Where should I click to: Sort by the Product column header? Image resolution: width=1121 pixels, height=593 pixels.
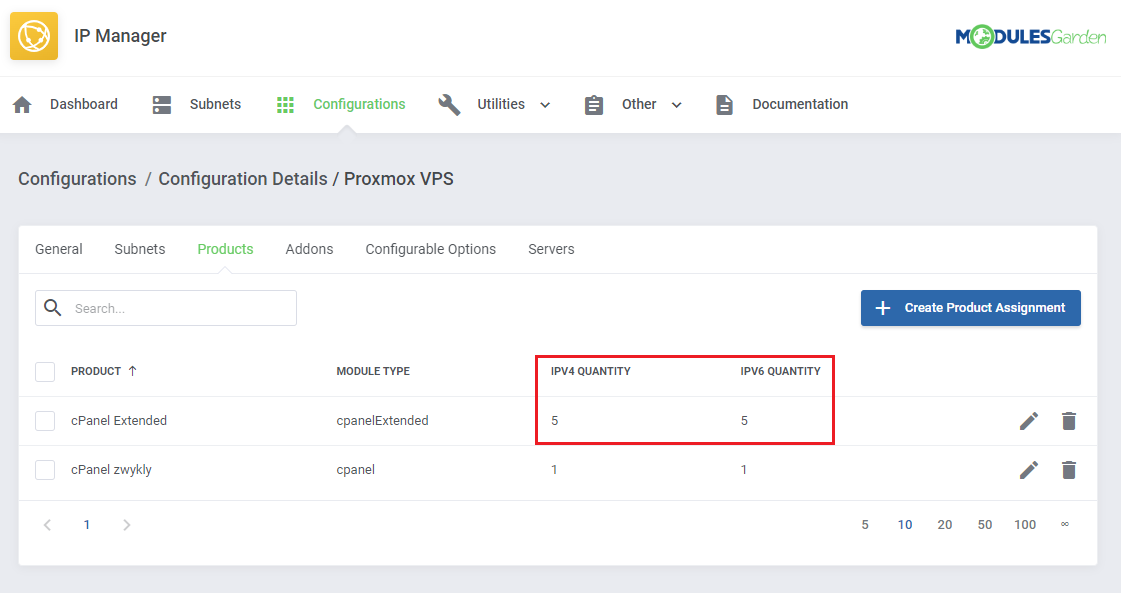point(96,371)
